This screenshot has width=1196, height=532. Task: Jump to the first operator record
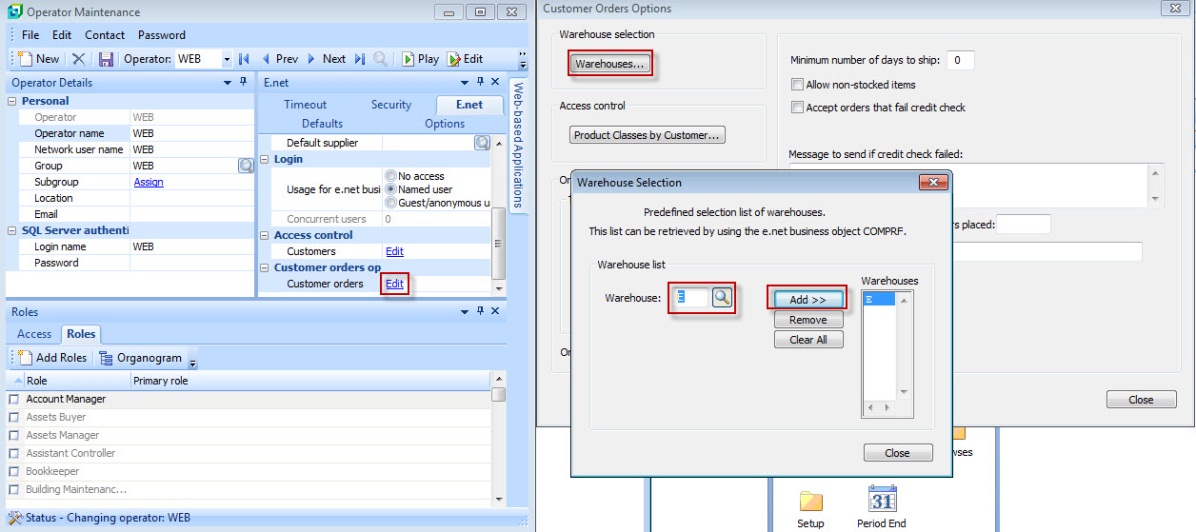click(x=244, y=59)
